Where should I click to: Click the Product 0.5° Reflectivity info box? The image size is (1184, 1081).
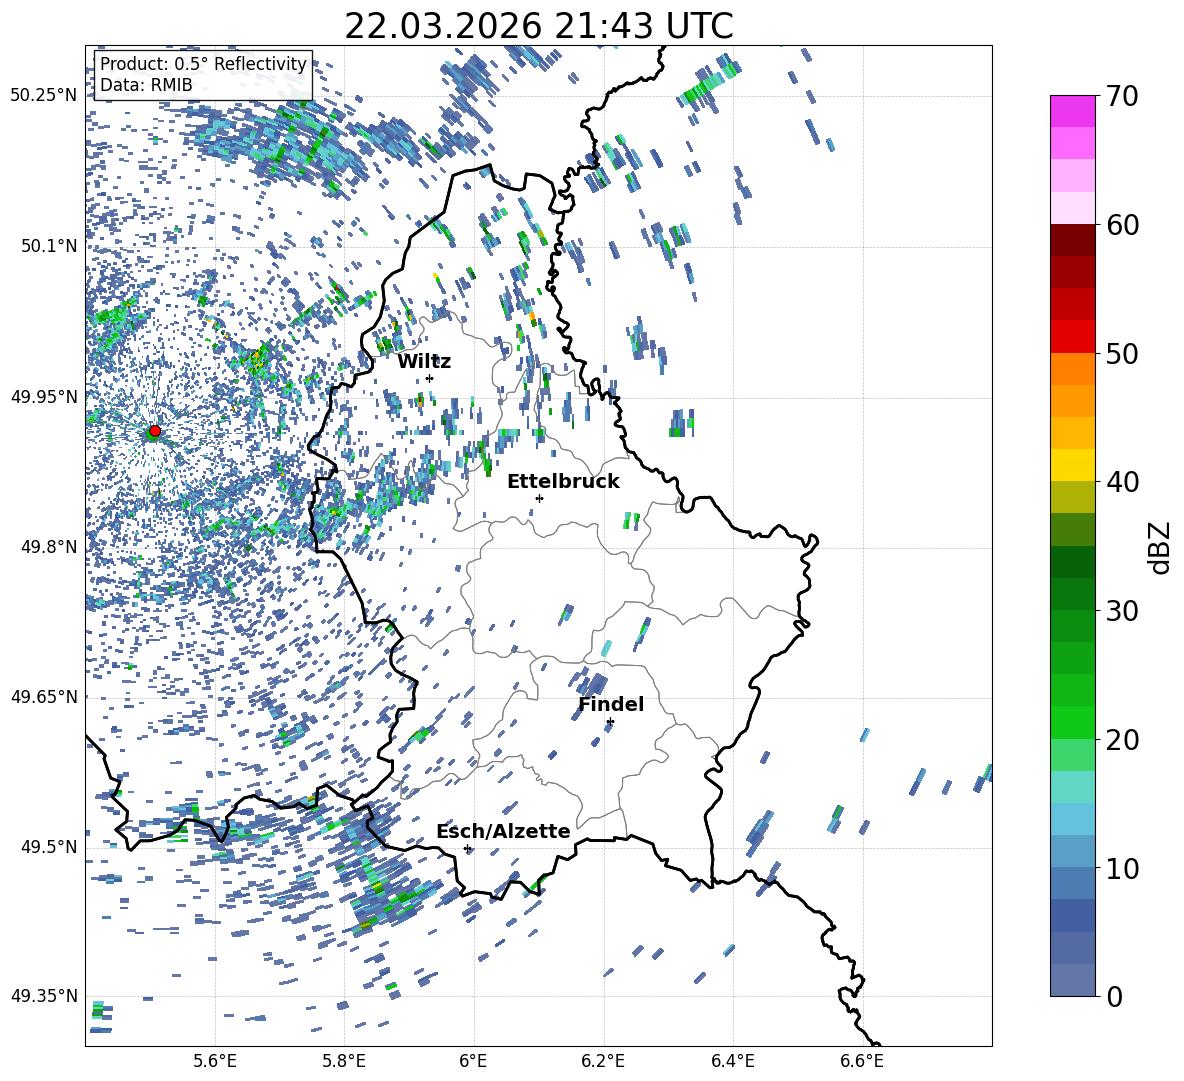click(x=203, y=75)
